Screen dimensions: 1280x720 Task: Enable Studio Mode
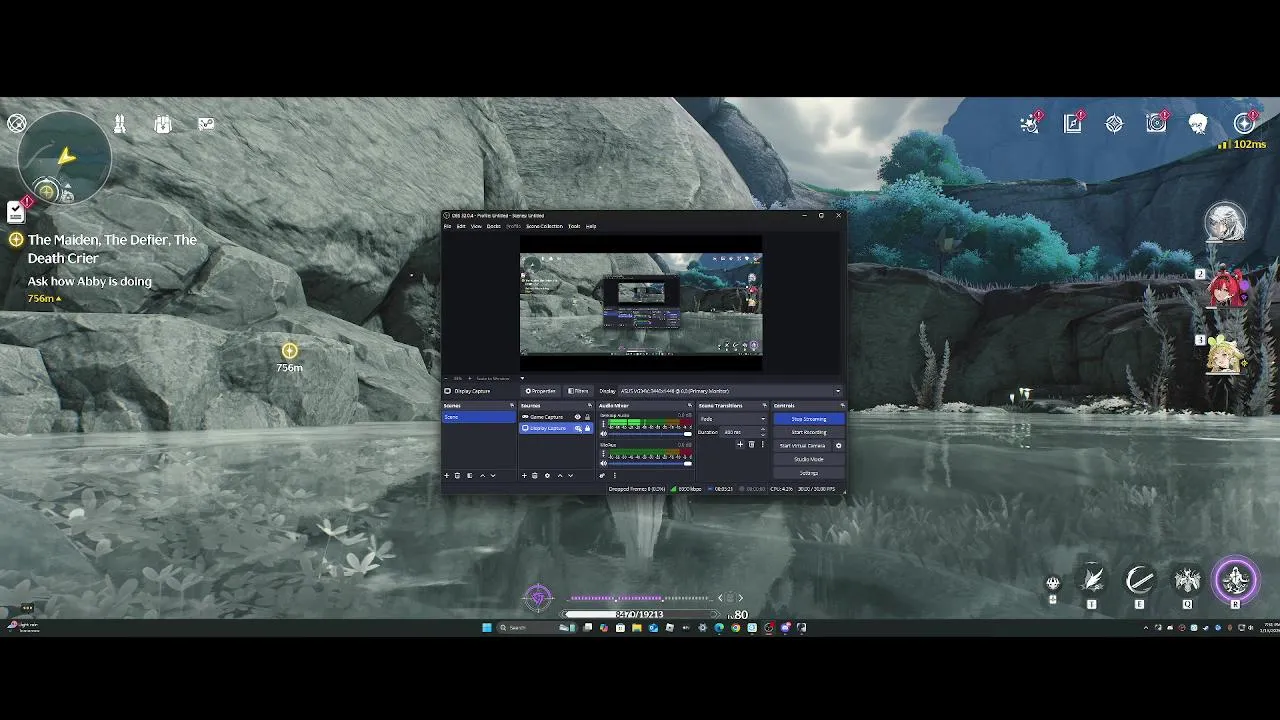click(x=809, y=459)
